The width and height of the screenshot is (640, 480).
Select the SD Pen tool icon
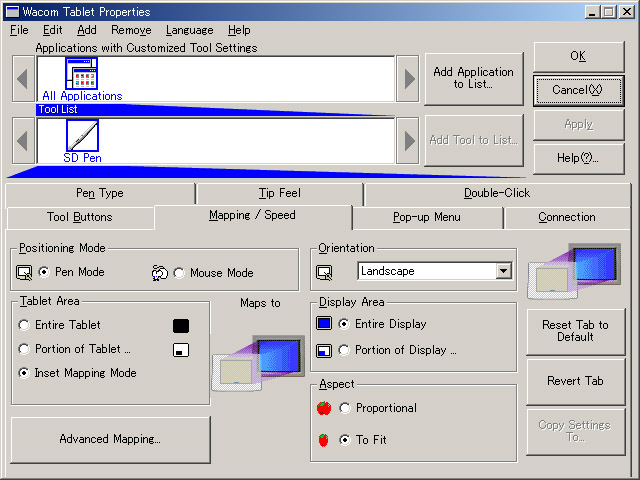(x=82, y=136)
